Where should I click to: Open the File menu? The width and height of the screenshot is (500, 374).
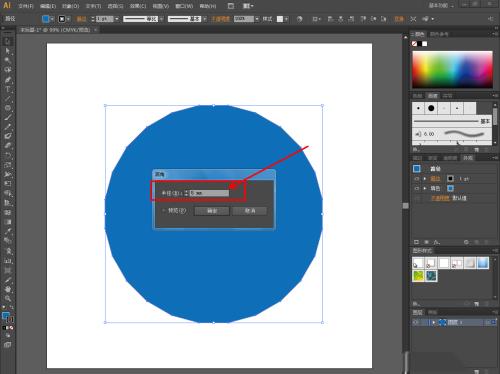[26, 6]
